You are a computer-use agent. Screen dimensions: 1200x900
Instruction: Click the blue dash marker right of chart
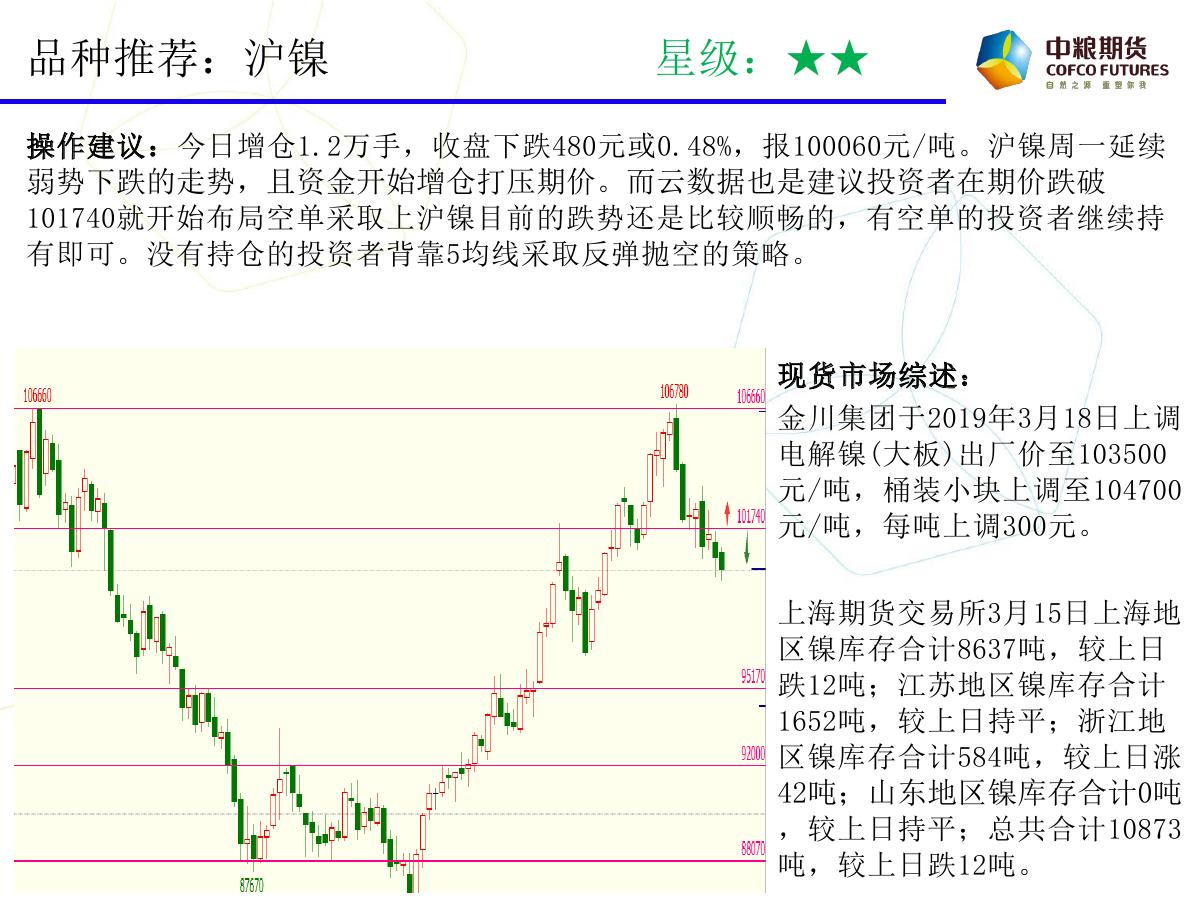pos(758,569)
